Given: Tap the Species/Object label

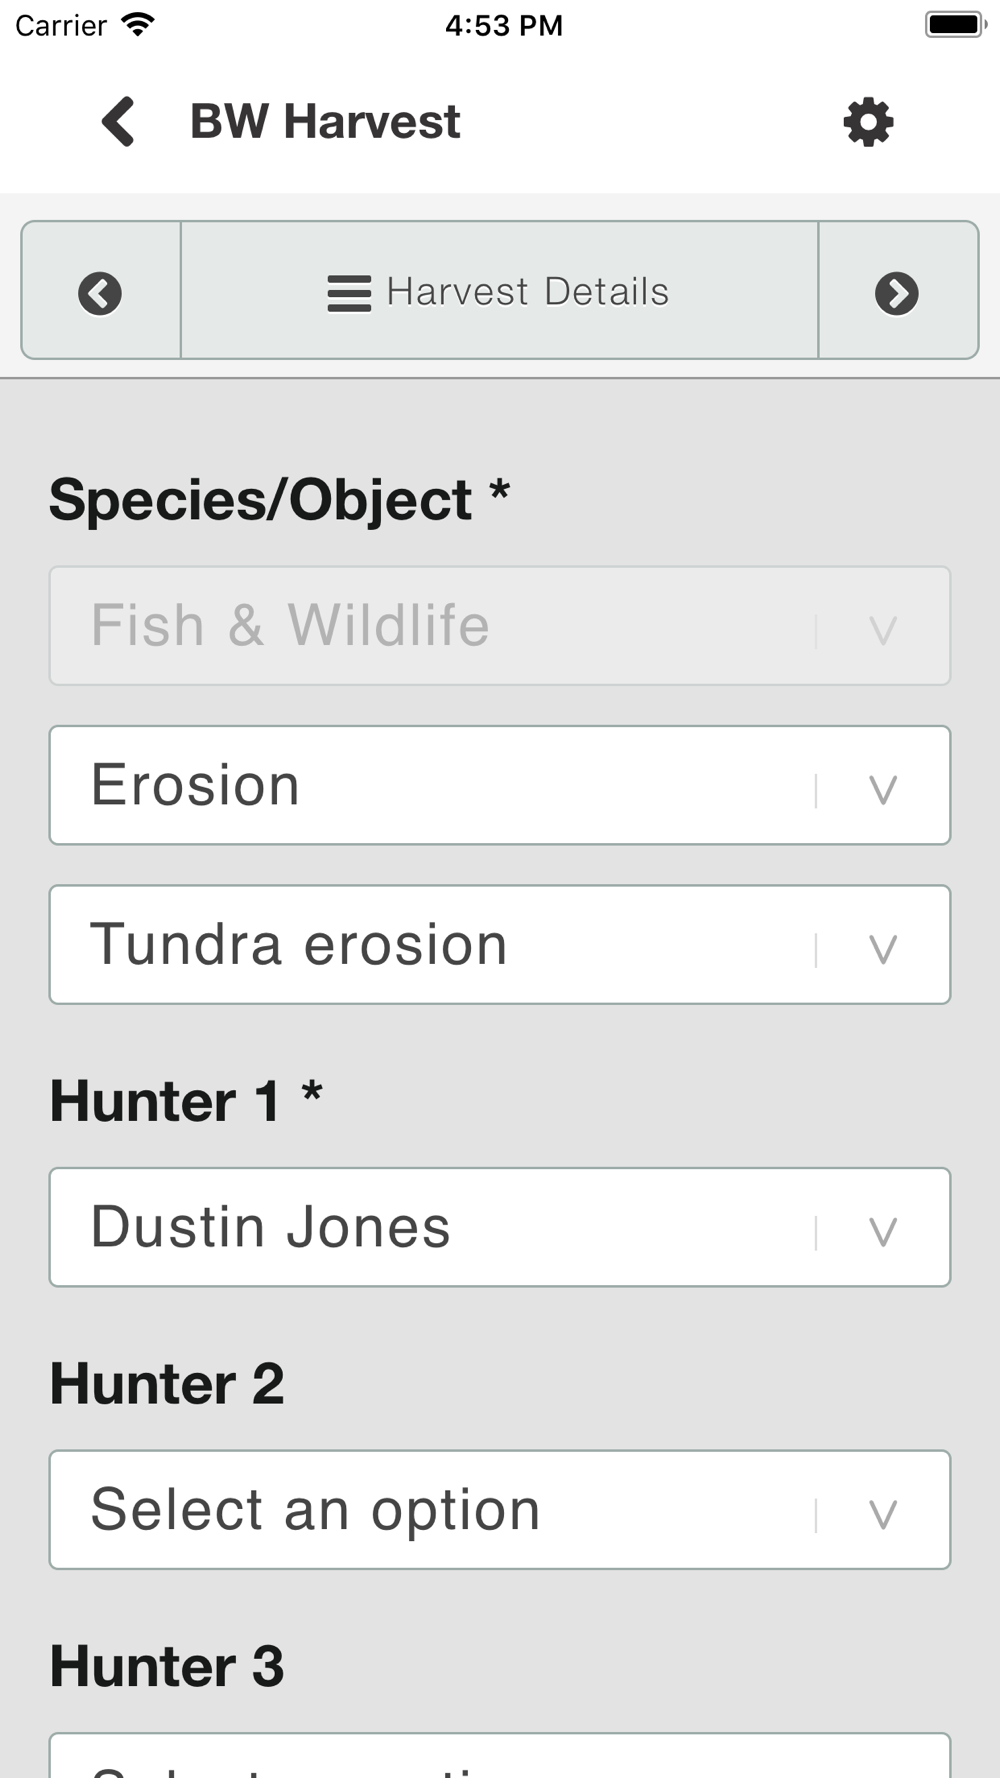Looking at the screenshot, I should click(261, 500).
